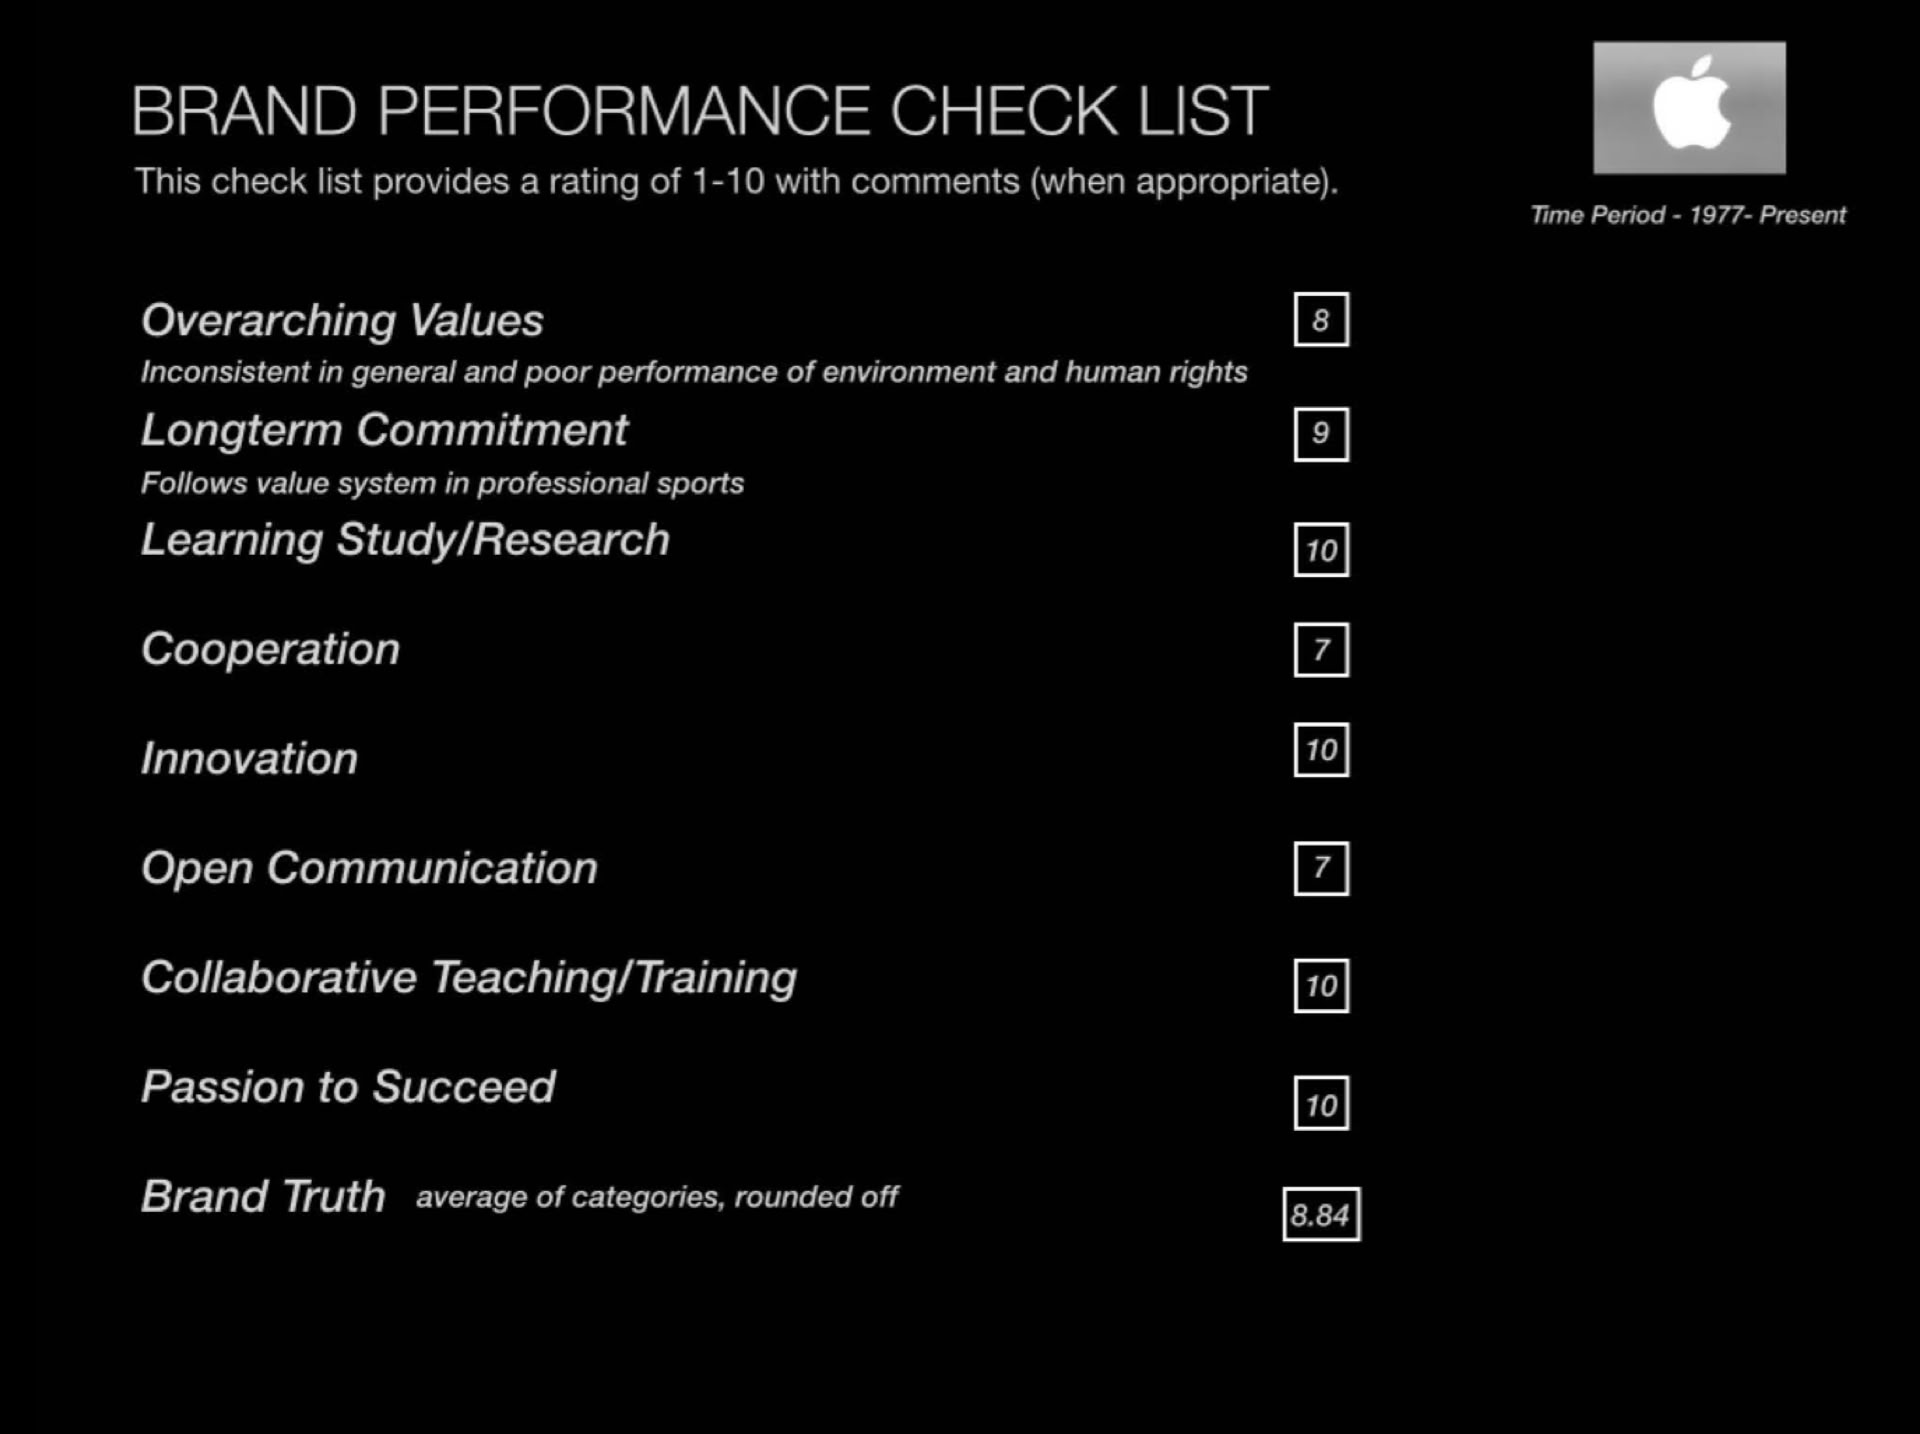
Task: Click the Time Period 1977-Present caption
Action: [x=1688, y=215]
